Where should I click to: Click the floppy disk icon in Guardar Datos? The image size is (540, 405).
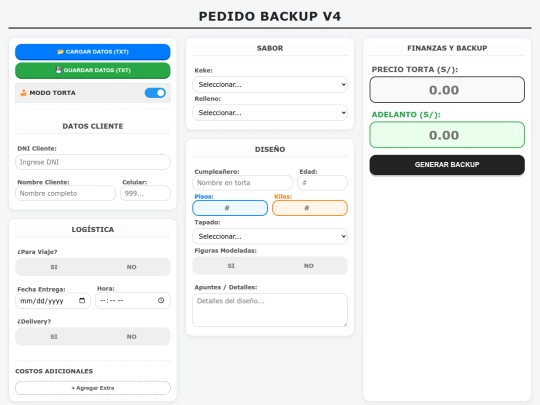(59, 70)
